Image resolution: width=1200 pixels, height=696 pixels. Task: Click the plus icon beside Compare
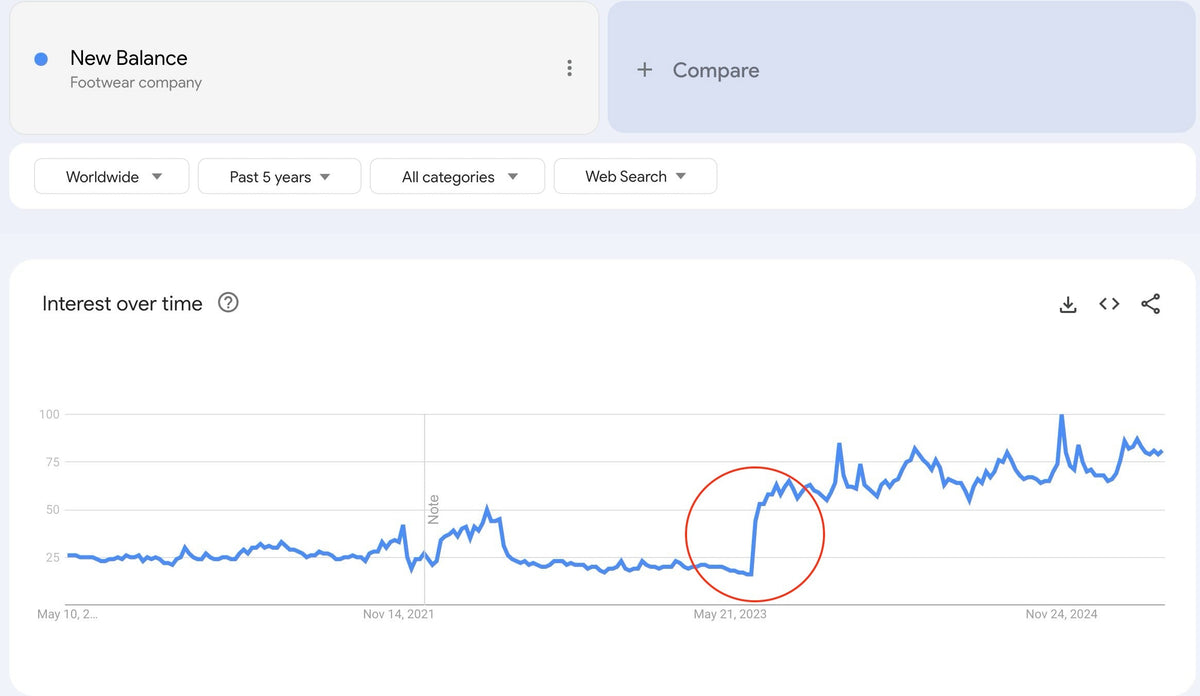coord(645,70)
